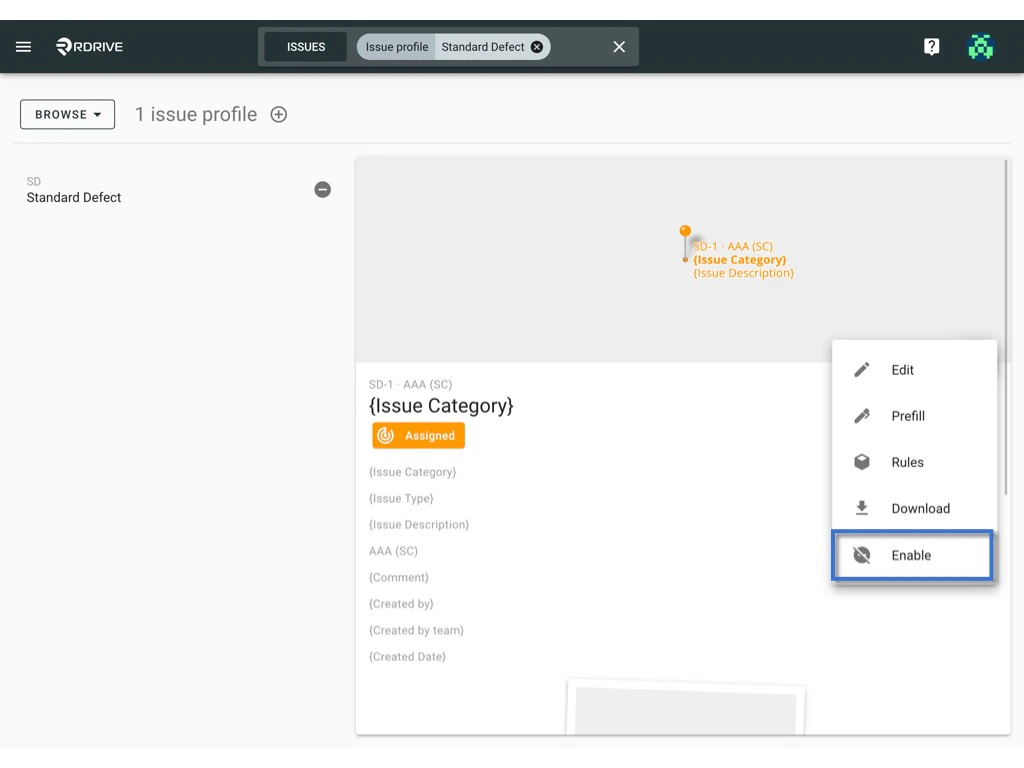The image size is (1024, 768).
Task: Expand the BROWSE dropdown
Action: [x=67, y=114]
